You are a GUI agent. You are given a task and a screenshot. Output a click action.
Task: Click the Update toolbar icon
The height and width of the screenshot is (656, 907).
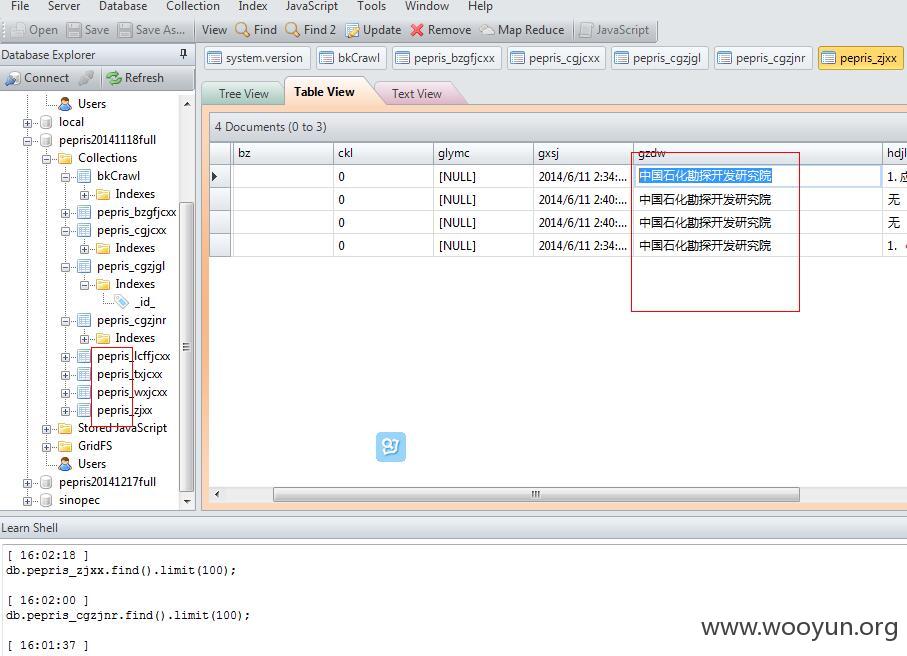tap(352, 30)
